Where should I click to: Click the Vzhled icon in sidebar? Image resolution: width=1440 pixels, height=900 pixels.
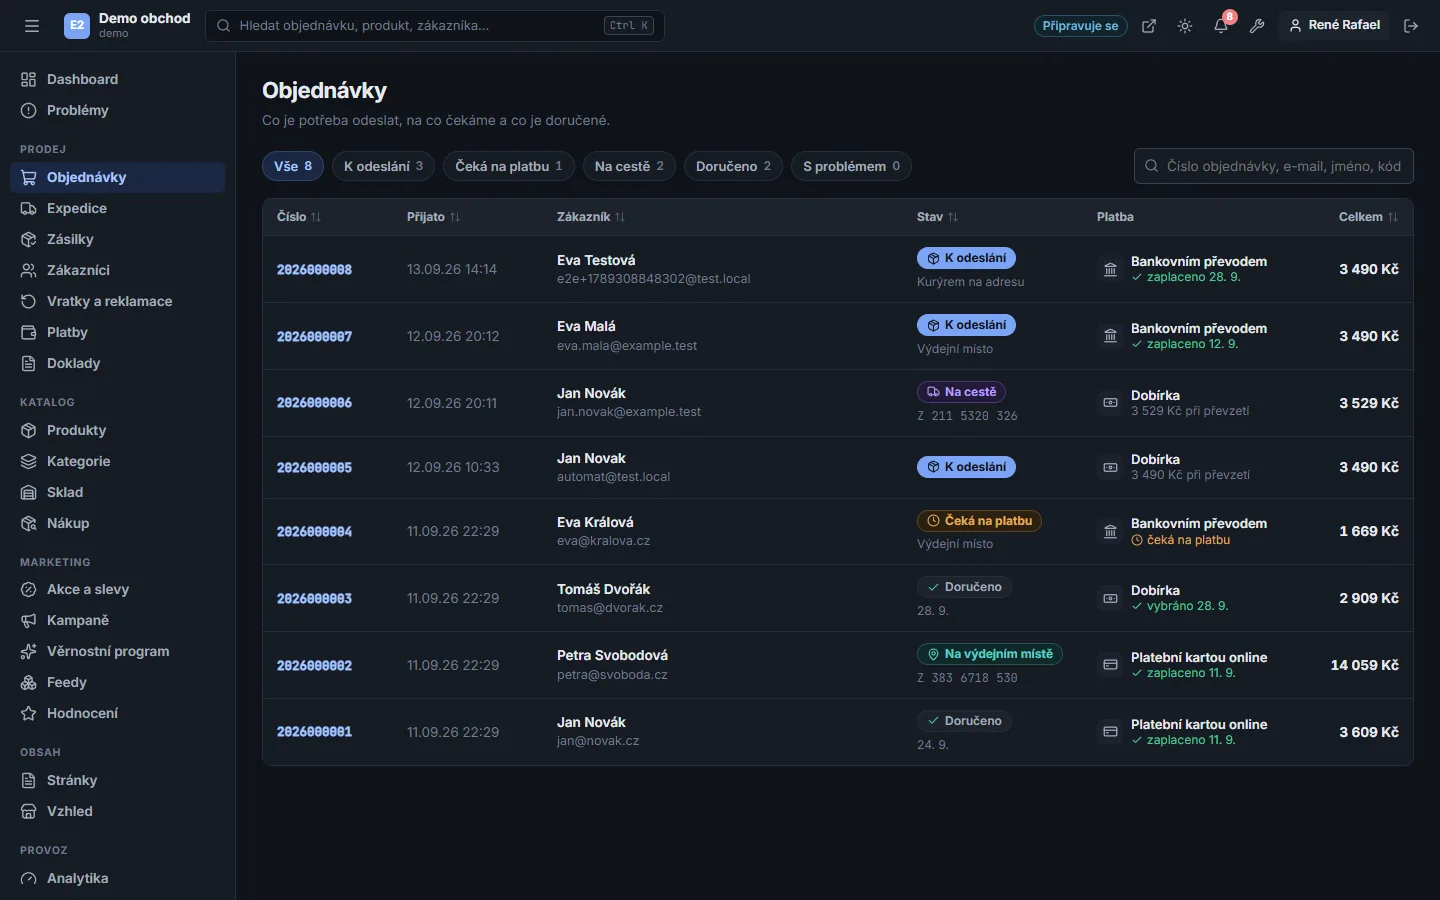pos(28,811)
